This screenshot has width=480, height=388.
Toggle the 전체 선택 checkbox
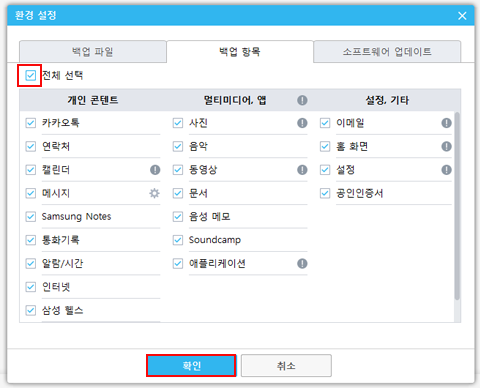coord(31,76)
